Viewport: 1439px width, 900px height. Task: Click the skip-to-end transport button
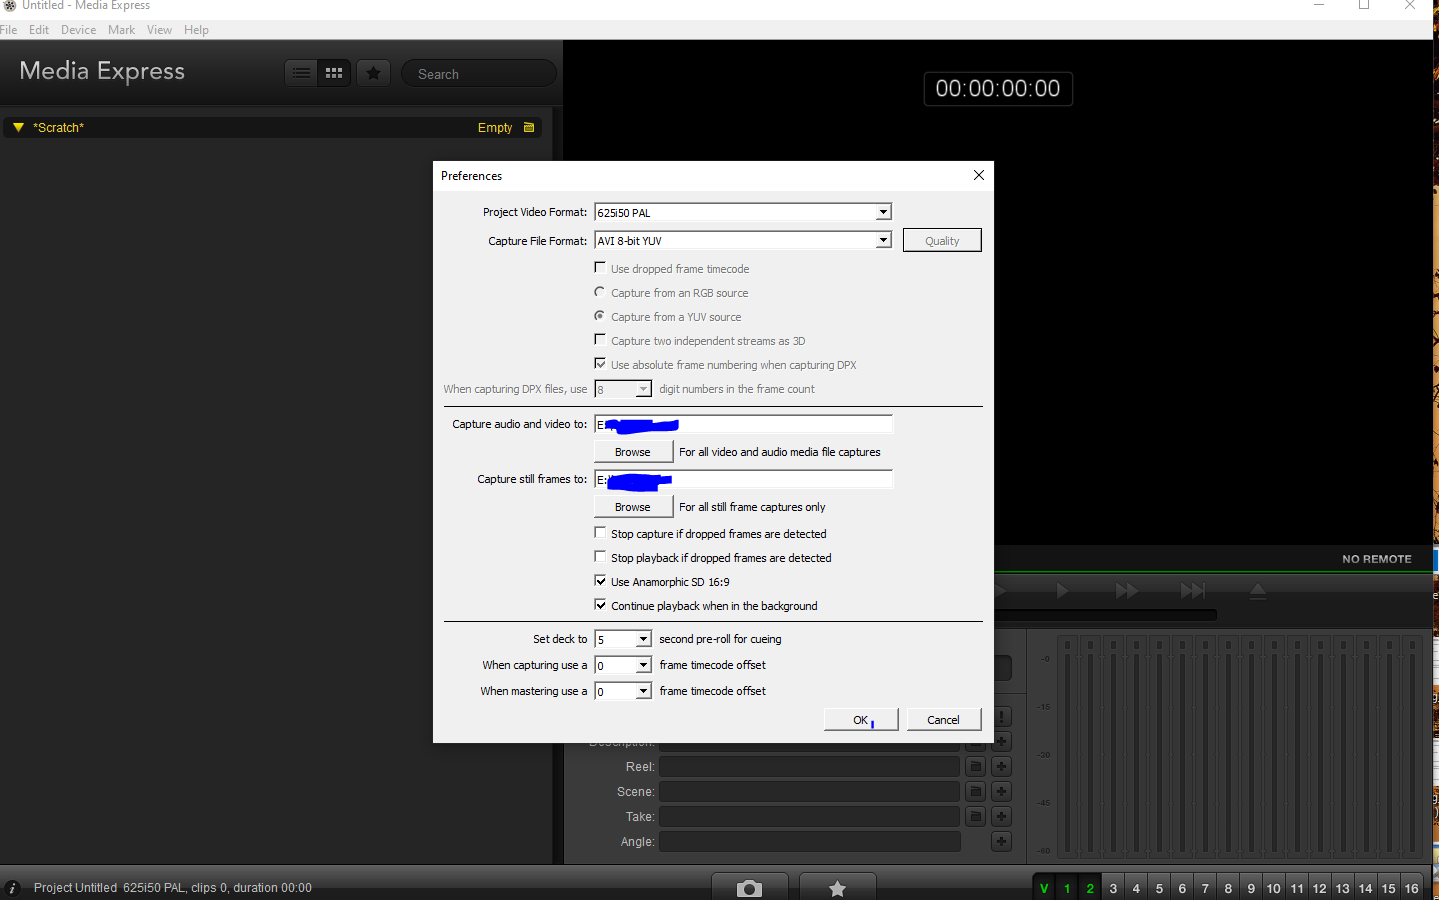click(x=1193, y=591)
